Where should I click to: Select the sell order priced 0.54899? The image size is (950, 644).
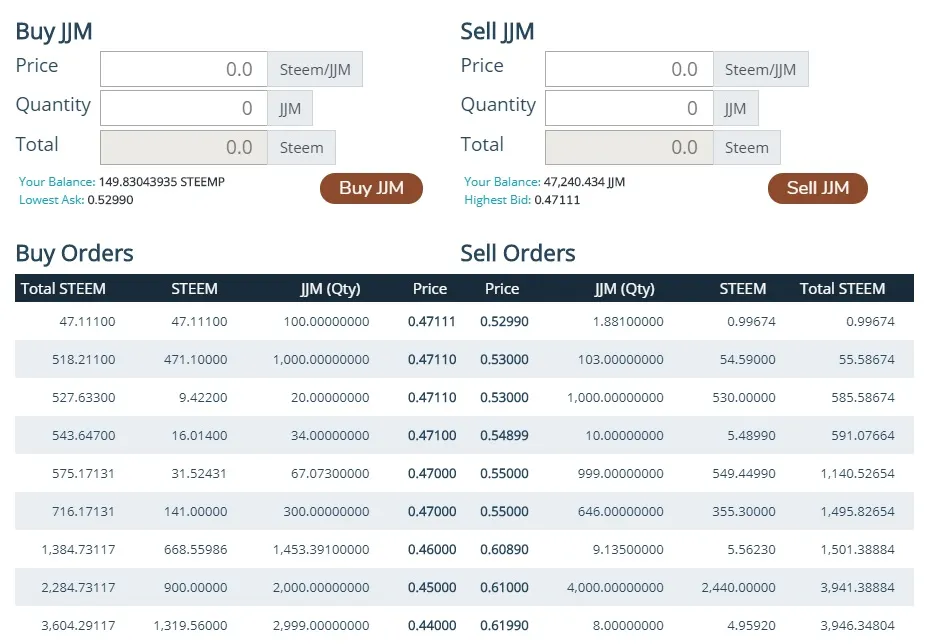[504, 435]
